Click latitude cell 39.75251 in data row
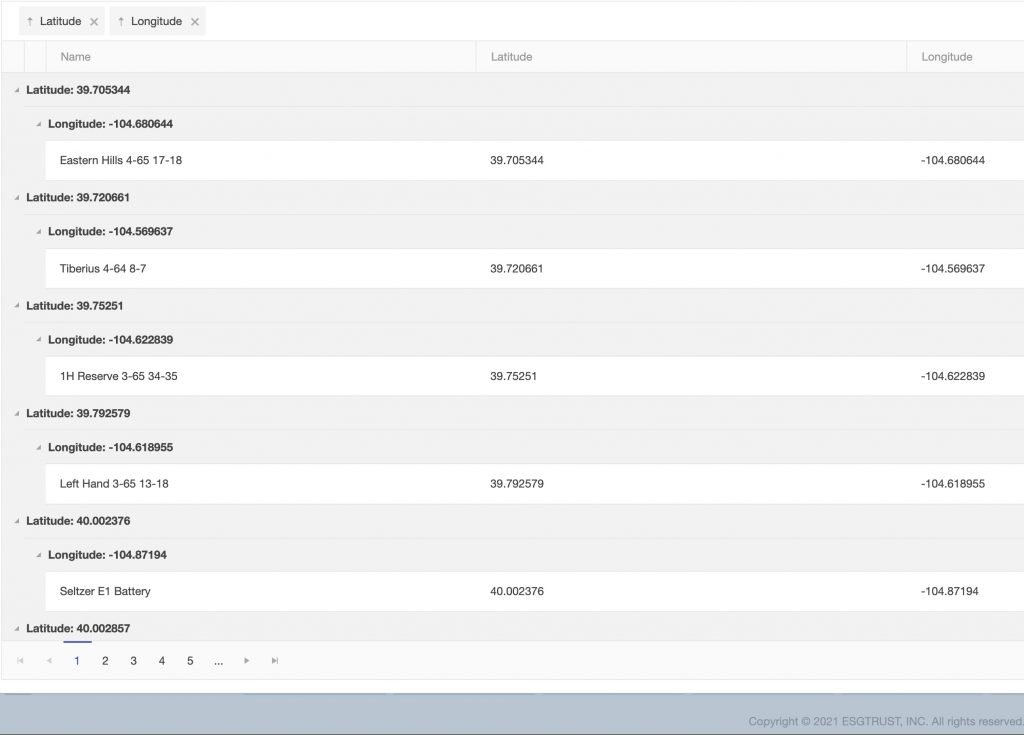Screen dimensions: 1024x735 pyautogui.click(x=513, y=376)
